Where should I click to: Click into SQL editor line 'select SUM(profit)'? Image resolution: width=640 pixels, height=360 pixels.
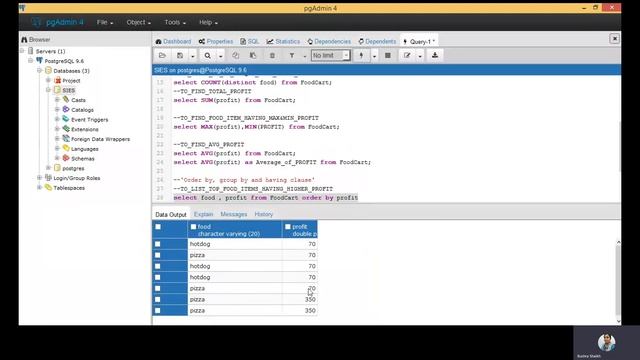point(234,100)
